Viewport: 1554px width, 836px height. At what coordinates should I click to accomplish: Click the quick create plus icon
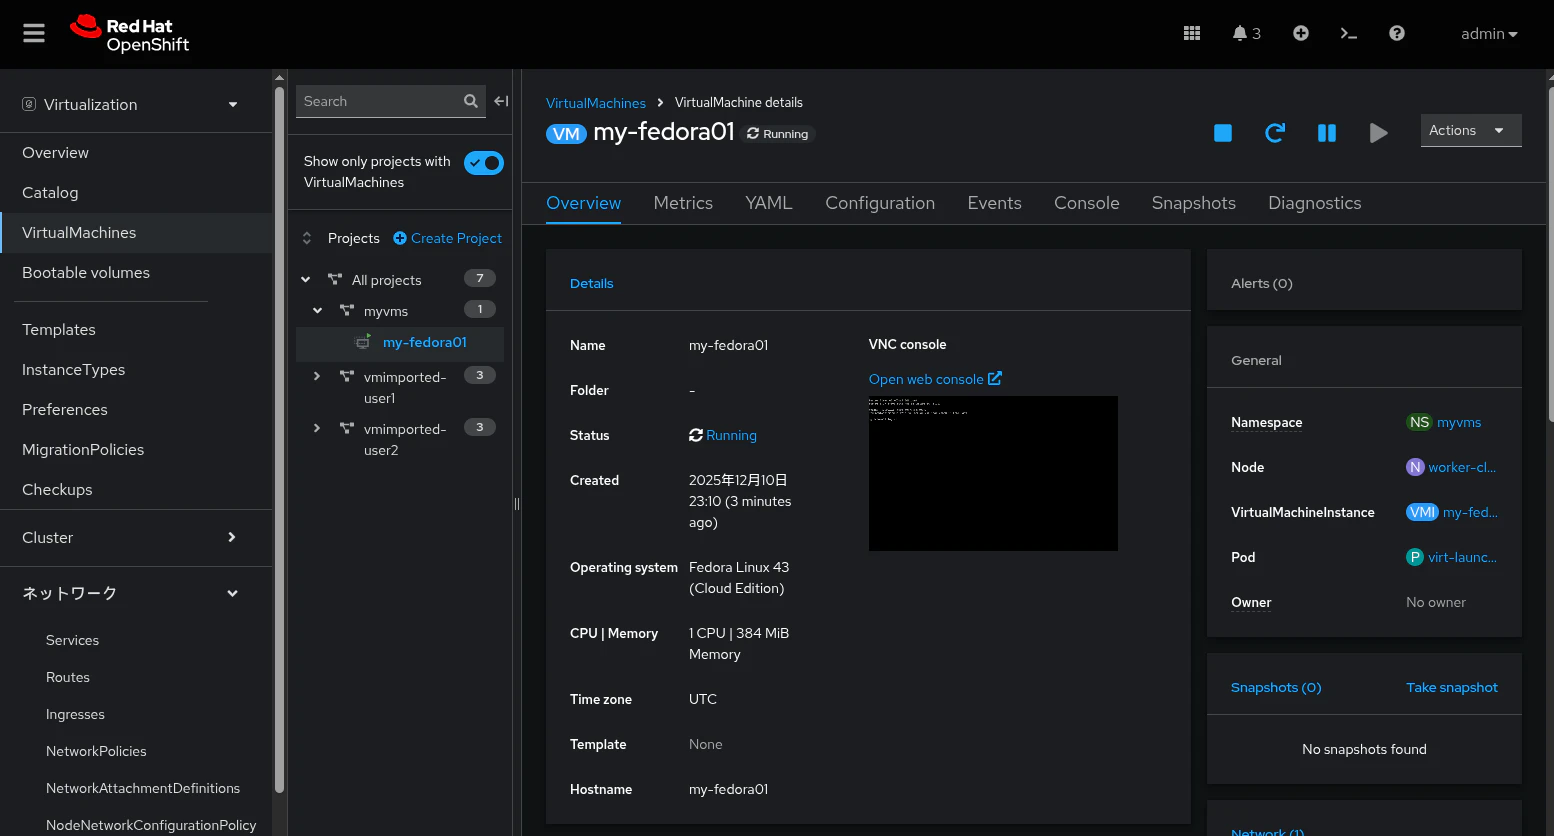tap(1301, 33)
